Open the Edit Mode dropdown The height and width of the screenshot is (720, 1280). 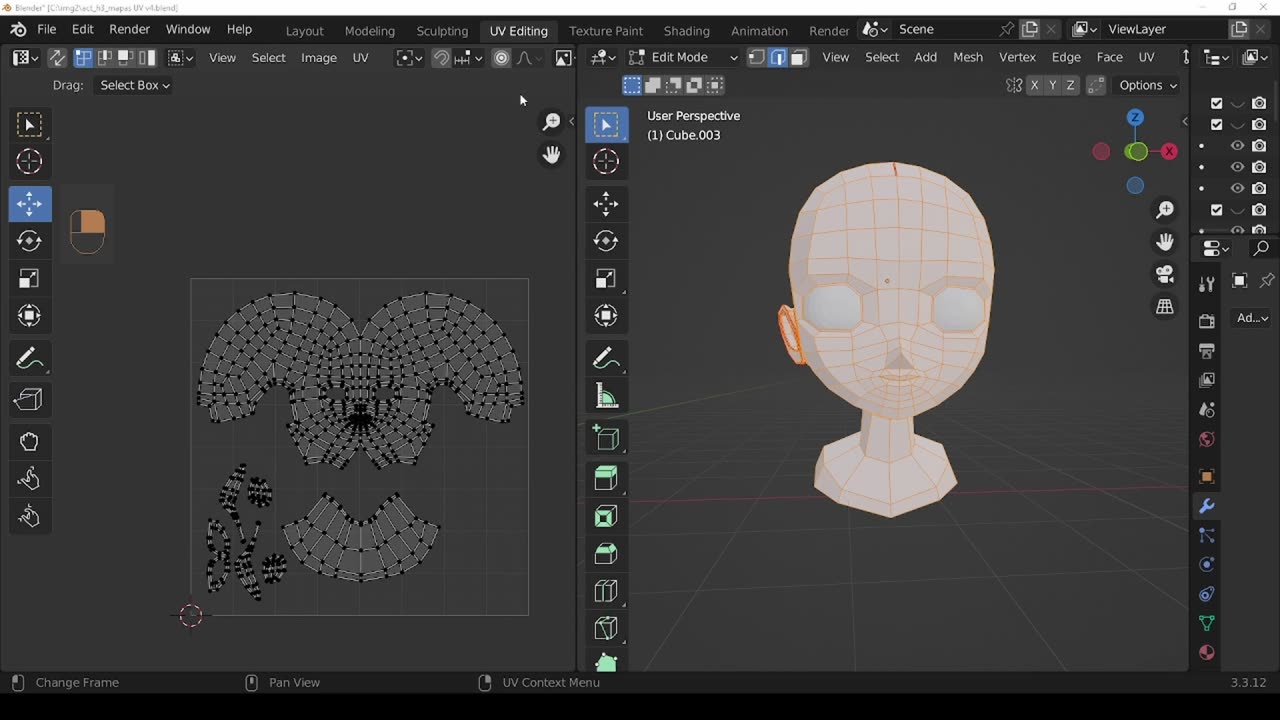(683, 57)
